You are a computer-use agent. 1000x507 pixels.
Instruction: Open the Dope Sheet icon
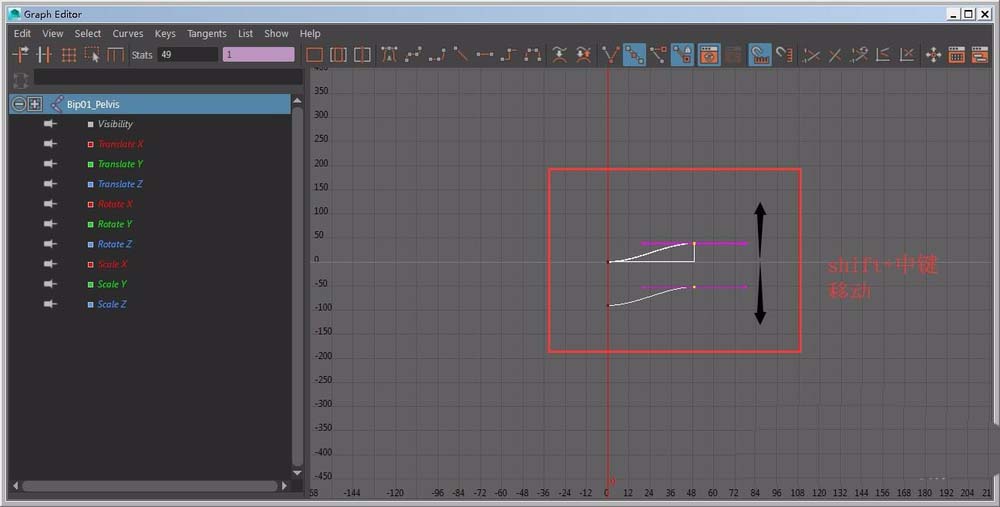tap(957, 55)
